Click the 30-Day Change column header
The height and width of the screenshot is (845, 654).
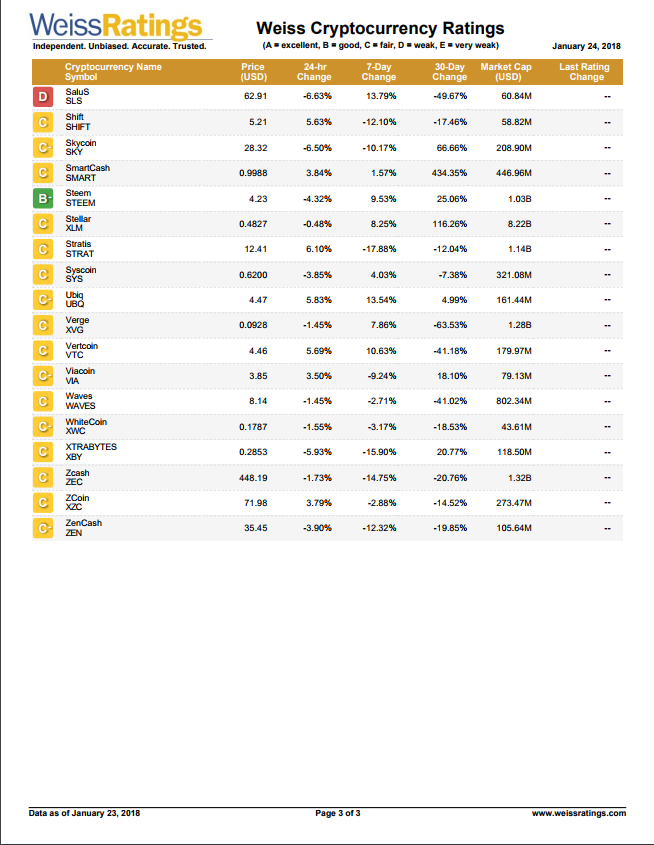(449, 72)
